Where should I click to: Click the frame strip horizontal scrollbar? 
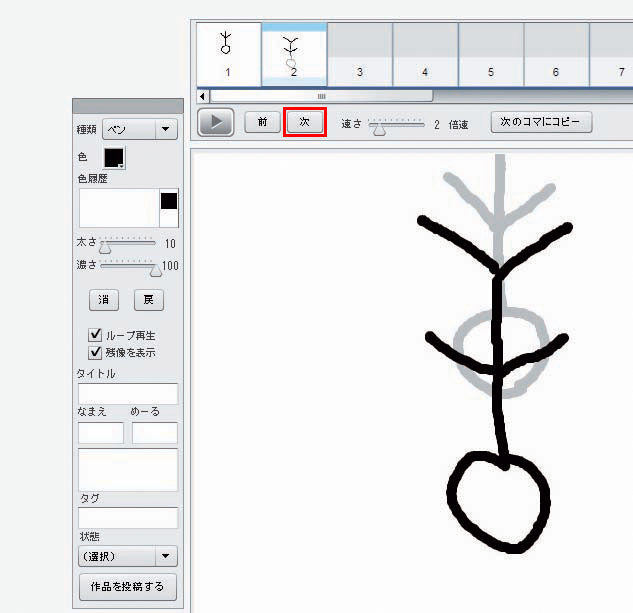click(321, 97)
